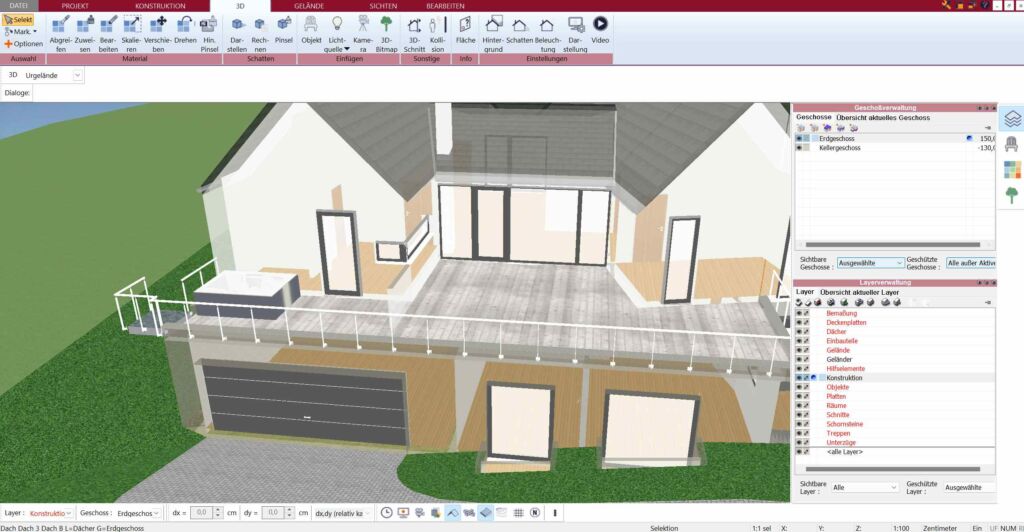Open the Geschoss Erdgeschoss dropdown in status bar
Image resolution: width=1024 pixels, height=532 pixels.
138,513
